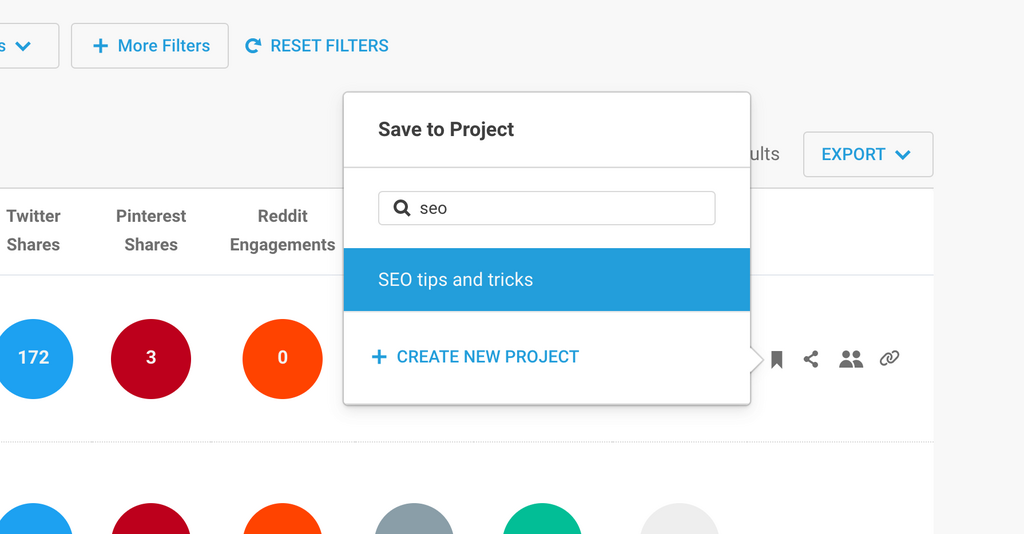Click the RESET FILTERS link
The image size is (1024, 534).
pos(329,46)
